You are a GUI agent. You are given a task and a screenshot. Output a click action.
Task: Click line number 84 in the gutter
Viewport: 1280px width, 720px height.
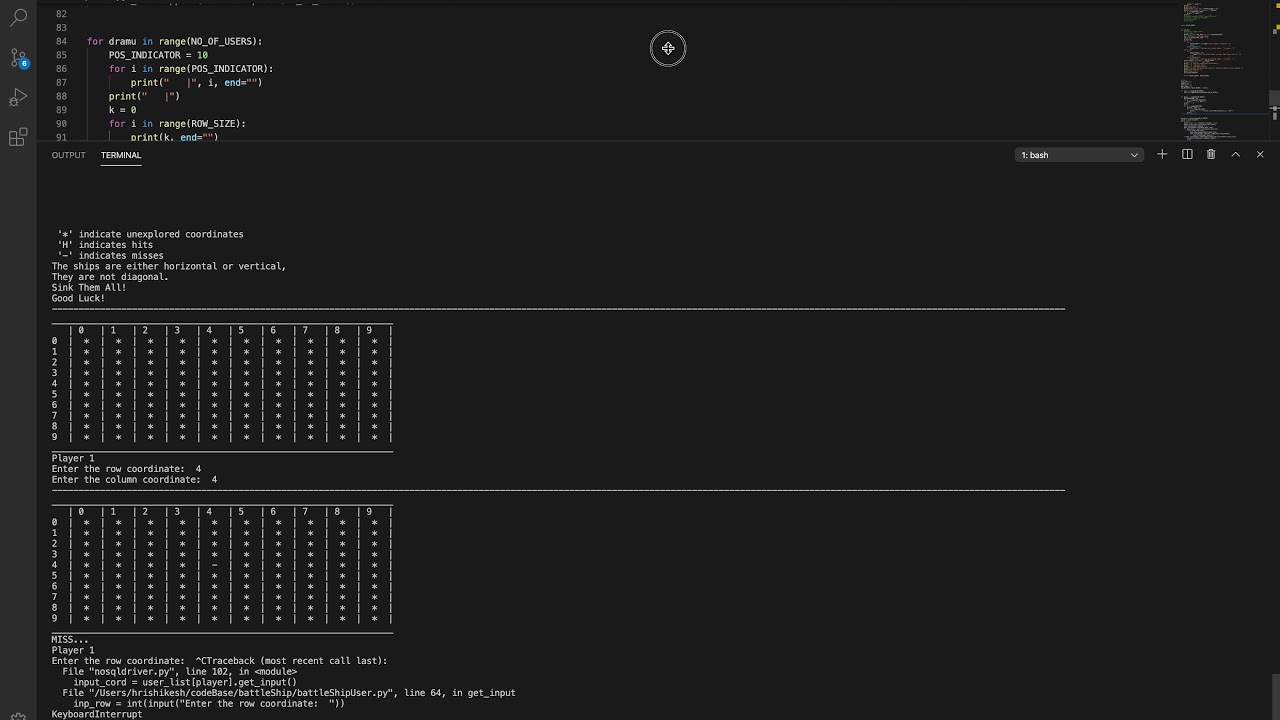point(62,42)
